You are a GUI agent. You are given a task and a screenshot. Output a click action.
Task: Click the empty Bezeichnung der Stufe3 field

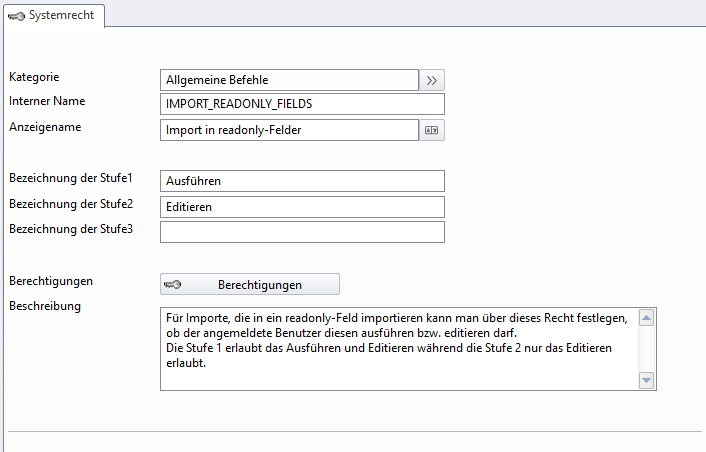302,232
